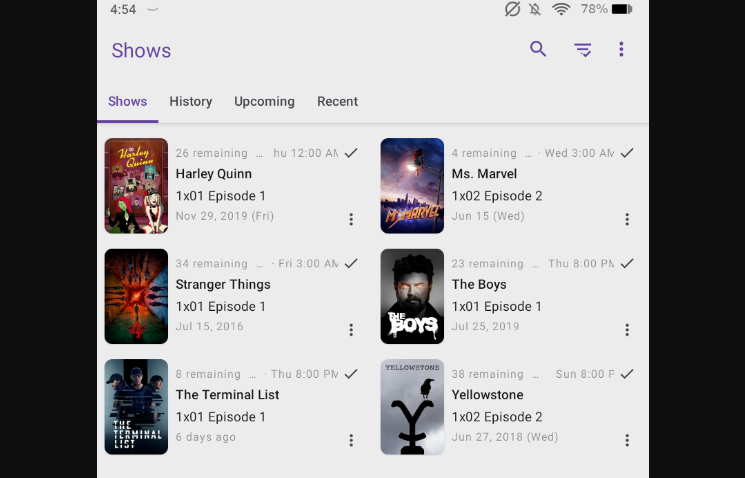This screenshot has height=478, width=745.
Task: Switch to the Recent tab
Action: pos(337,102)
